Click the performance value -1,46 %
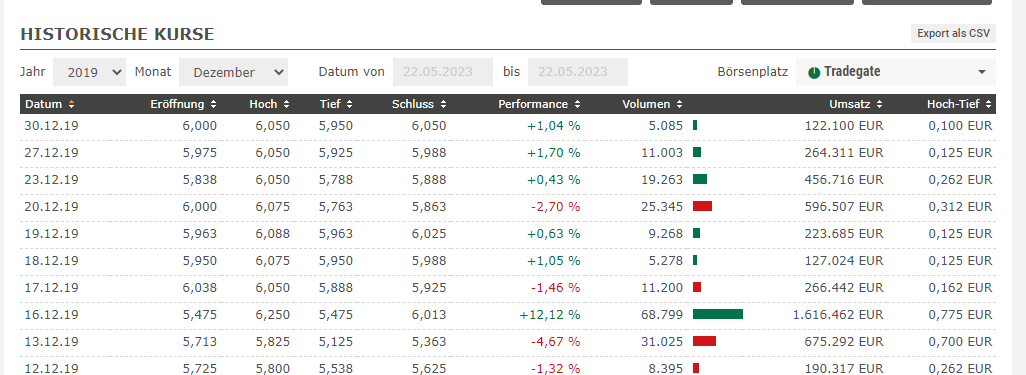 coord(556,287)
